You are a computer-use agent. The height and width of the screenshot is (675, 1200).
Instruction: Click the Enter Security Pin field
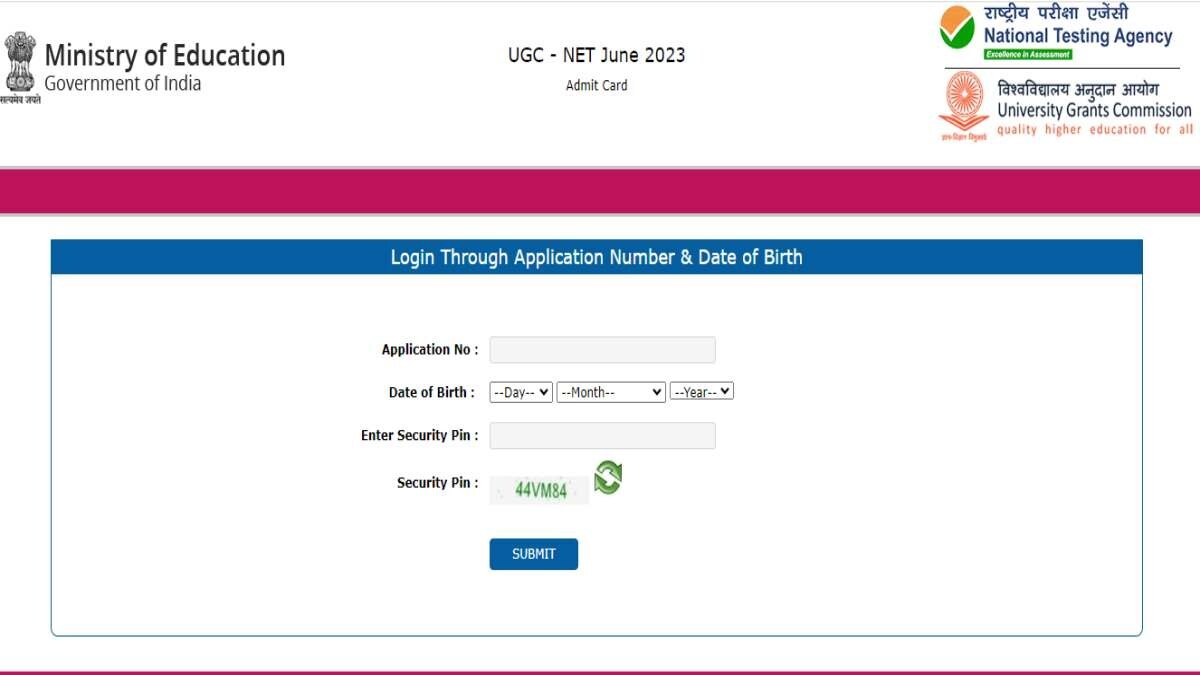click(x=601, y=435)
